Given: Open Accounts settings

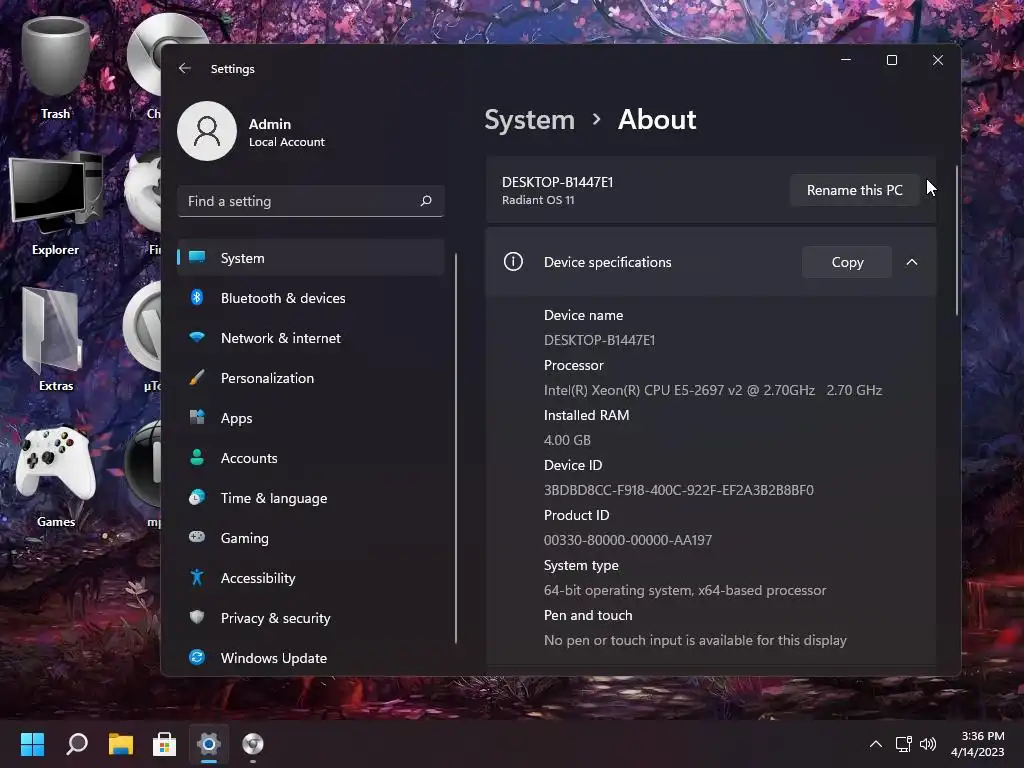Looking at the screenshot, I should pos(311,458).
